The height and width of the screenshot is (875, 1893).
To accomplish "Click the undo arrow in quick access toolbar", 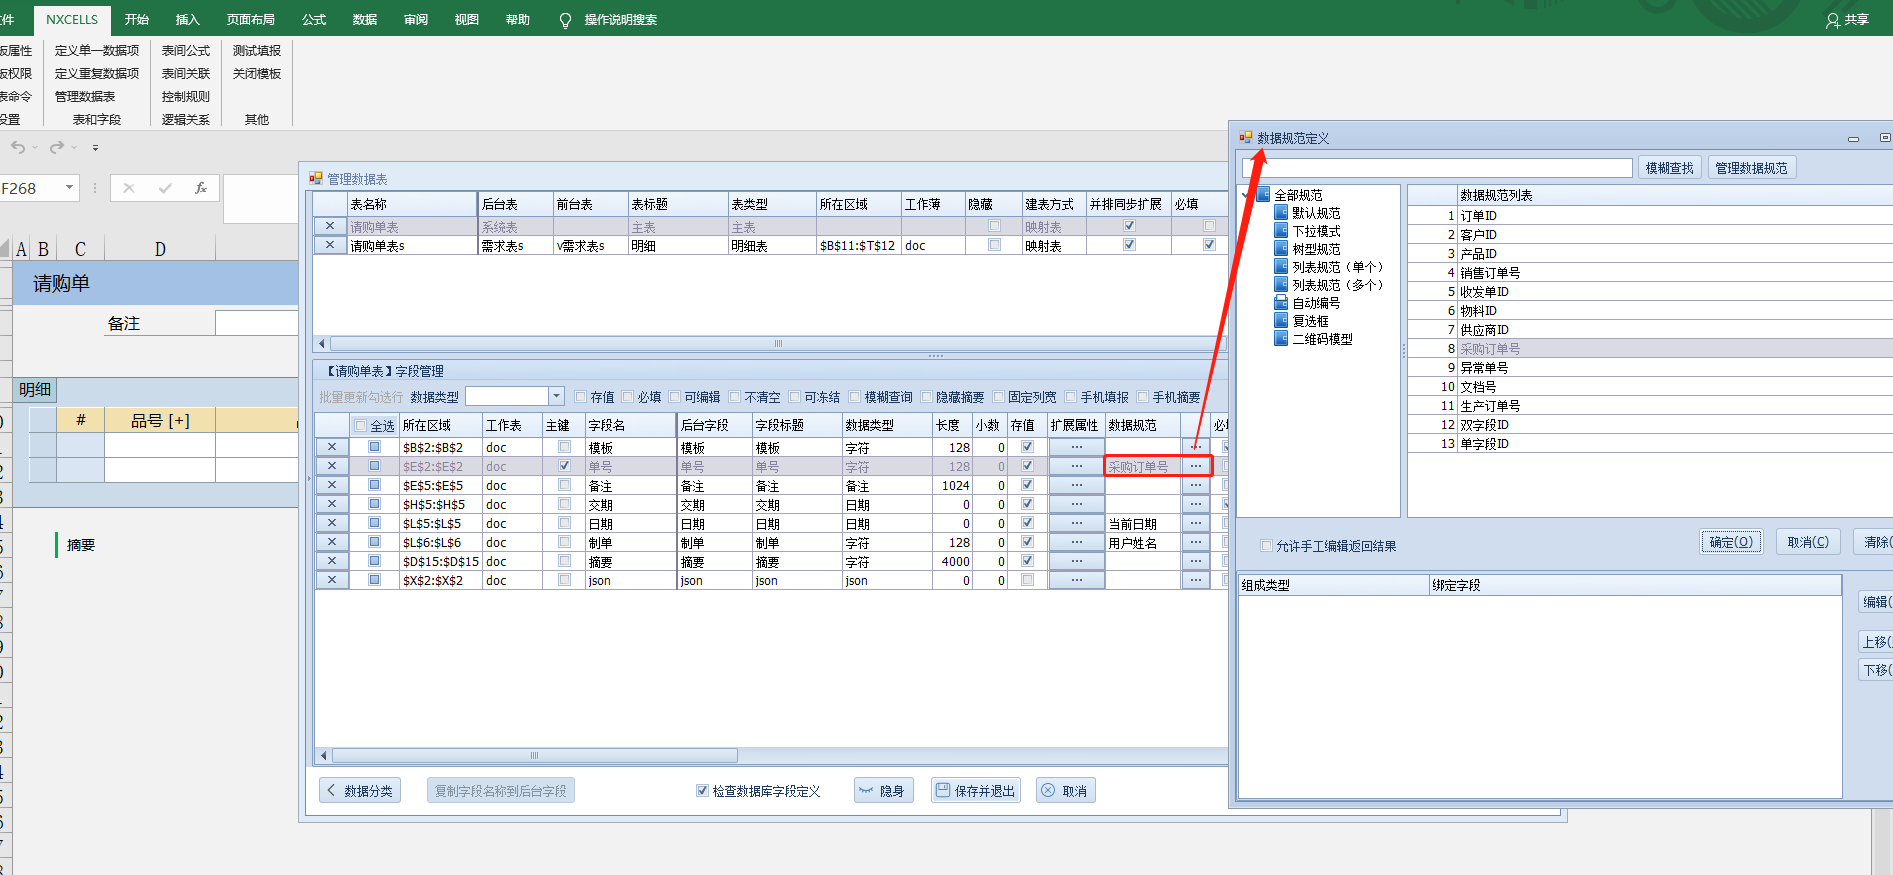I will (18, 147).
